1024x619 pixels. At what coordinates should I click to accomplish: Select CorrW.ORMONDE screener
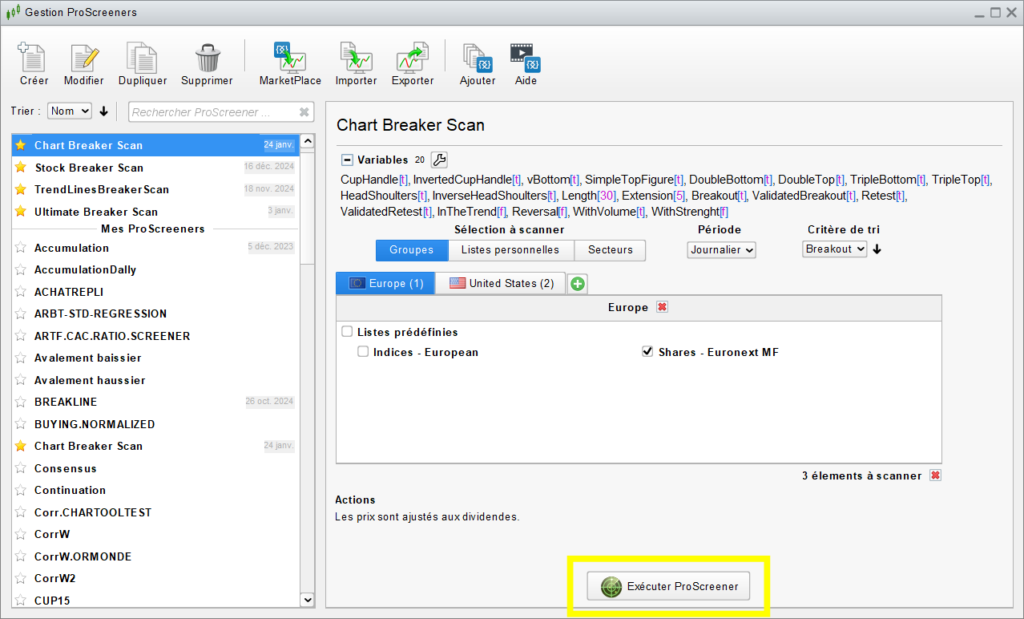pyautogui.click(x=155, y=556)
